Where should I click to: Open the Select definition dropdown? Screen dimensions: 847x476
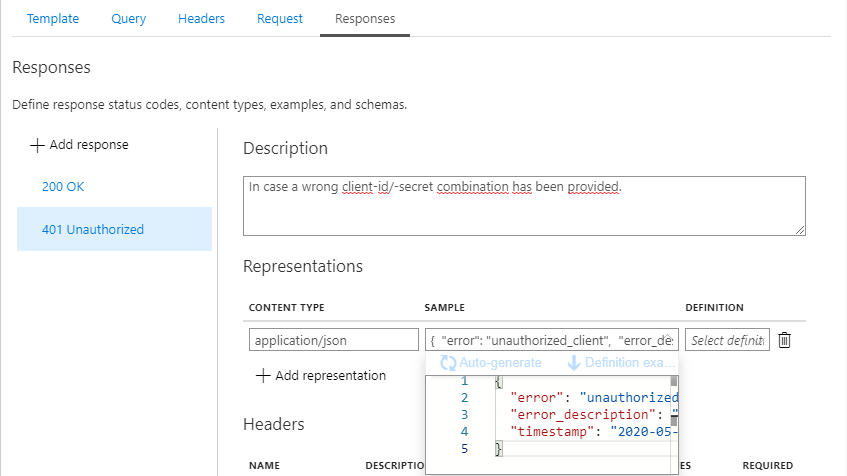727,340
